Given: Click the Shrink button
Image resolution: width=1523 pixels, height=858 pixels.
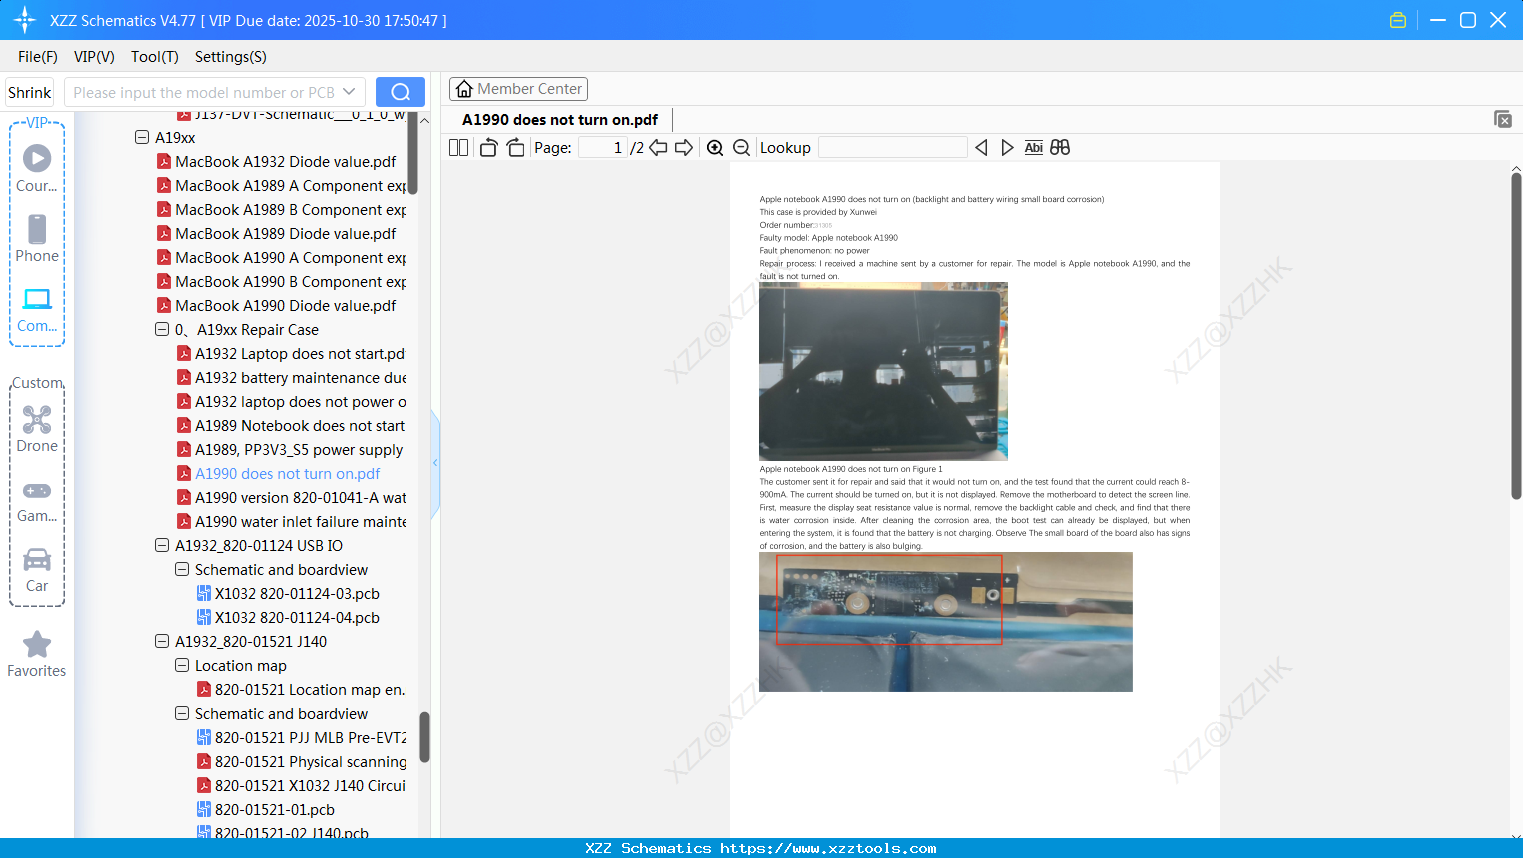Looking at the screenshot, I should [x=30, y=92].
